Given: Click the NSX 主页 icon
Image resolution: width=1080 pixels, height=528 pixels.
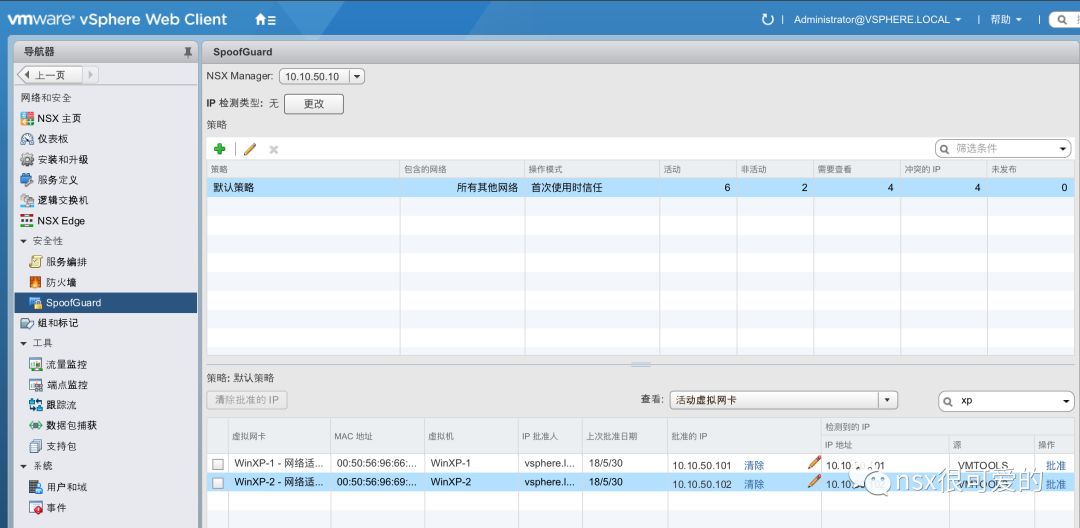Looking at the screenshot, I should click(x=27, y=118).
